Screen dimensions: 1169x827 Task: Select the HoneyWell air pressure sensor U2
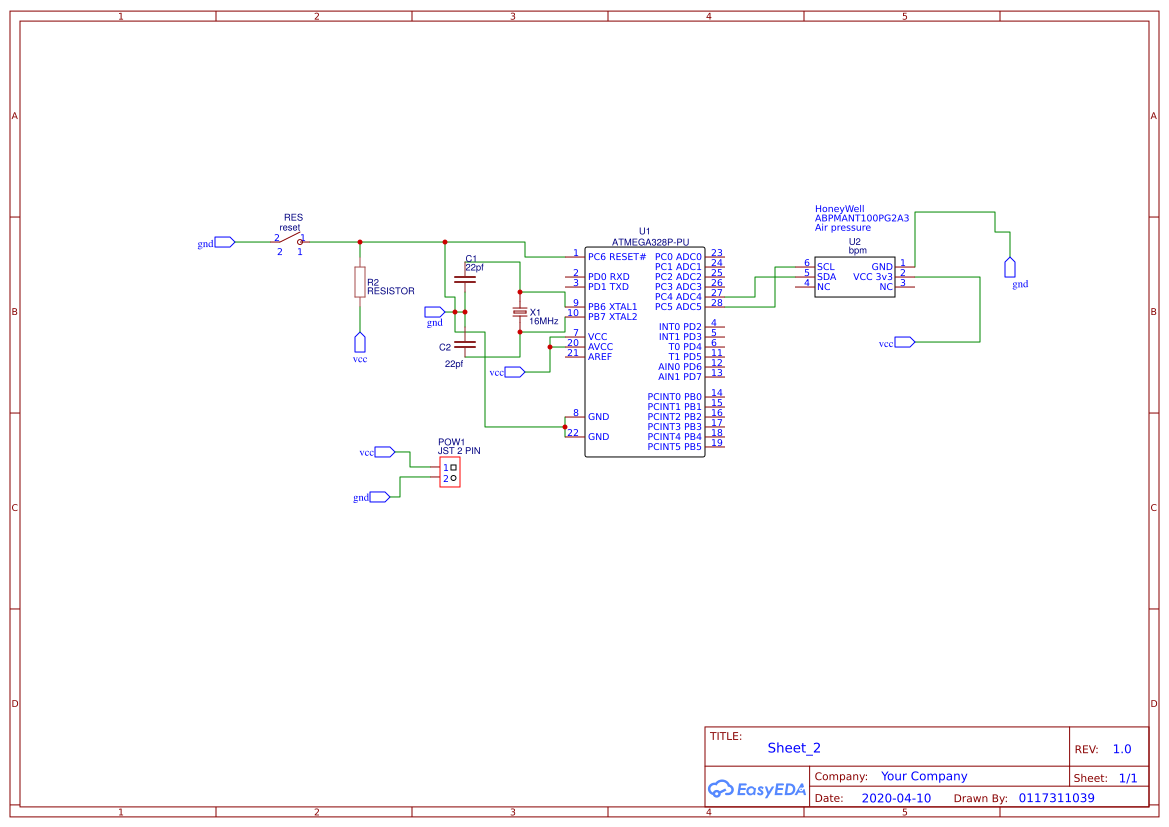pos(855,276)
